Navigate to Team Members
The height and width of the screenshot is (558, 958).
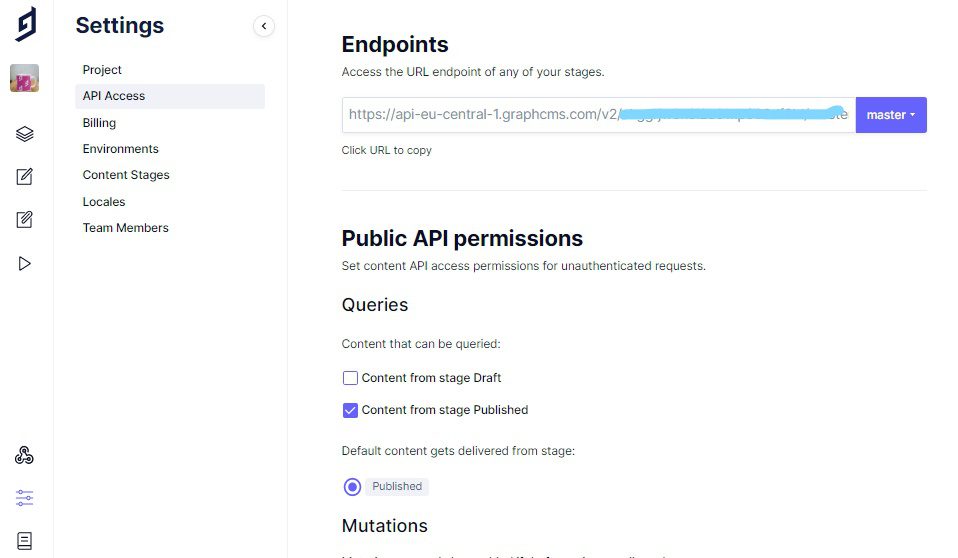coord(125,228)
